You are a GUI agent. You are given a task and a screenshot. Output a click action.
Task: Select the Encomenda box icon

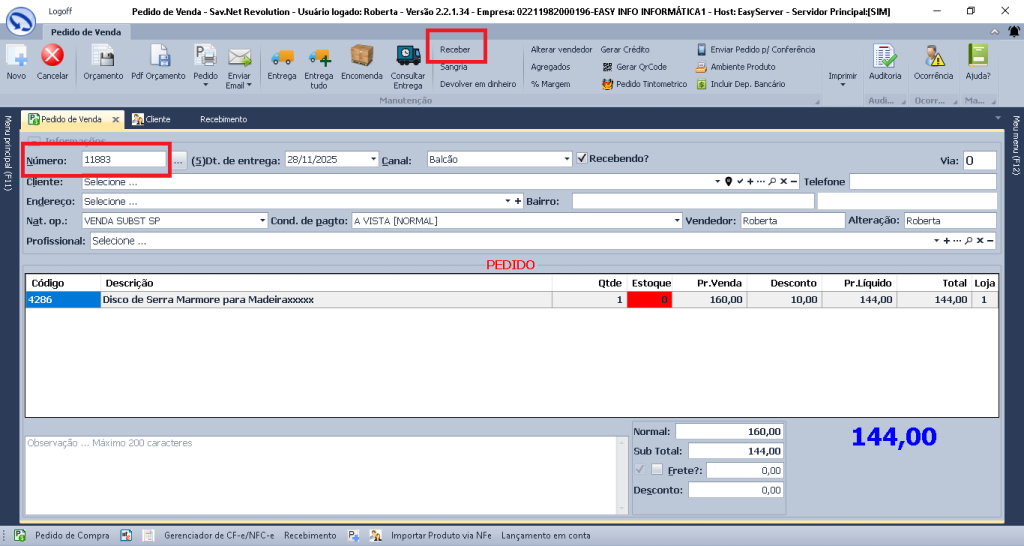pyautogui.click(x=361, y=56)
